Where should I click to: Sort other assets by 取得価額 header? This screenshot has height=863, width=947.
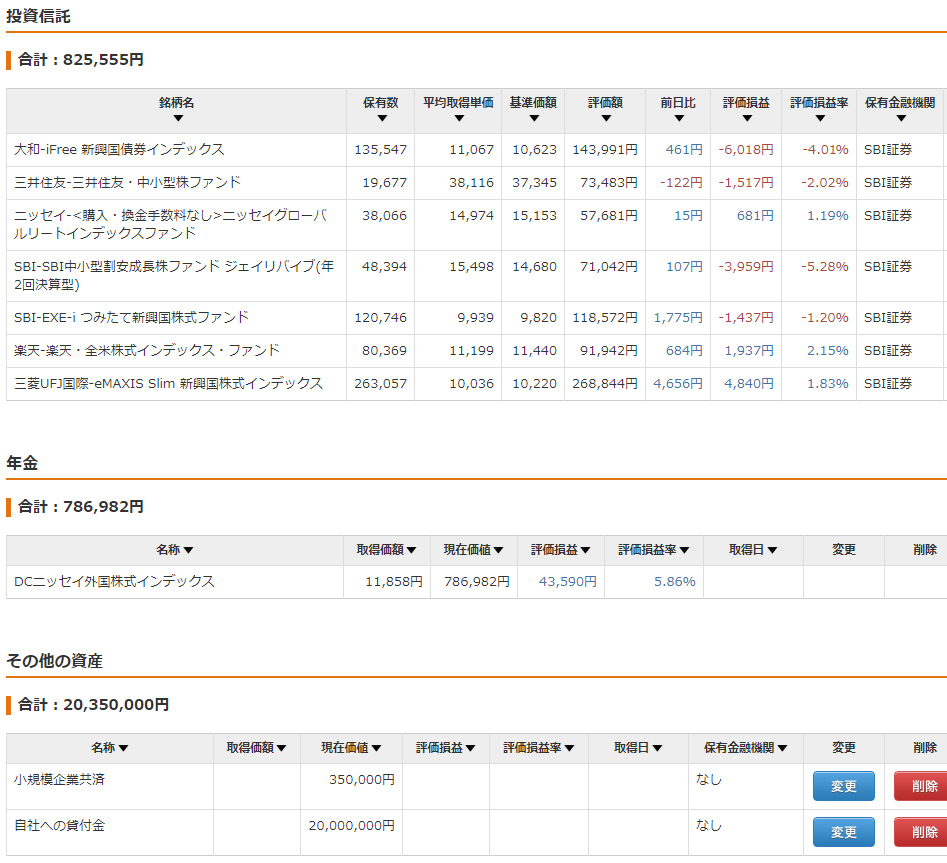point(256,748)
